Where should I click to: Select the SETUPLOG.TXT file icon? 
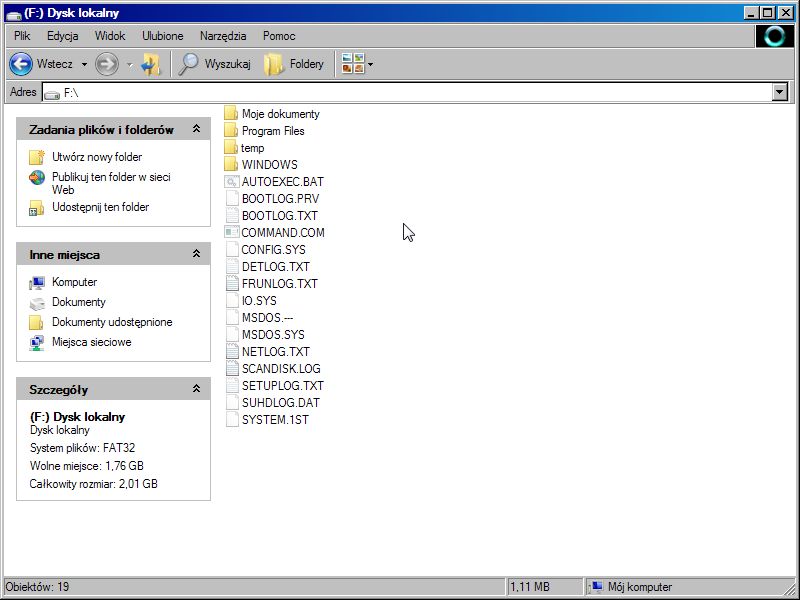click(232, 385)
